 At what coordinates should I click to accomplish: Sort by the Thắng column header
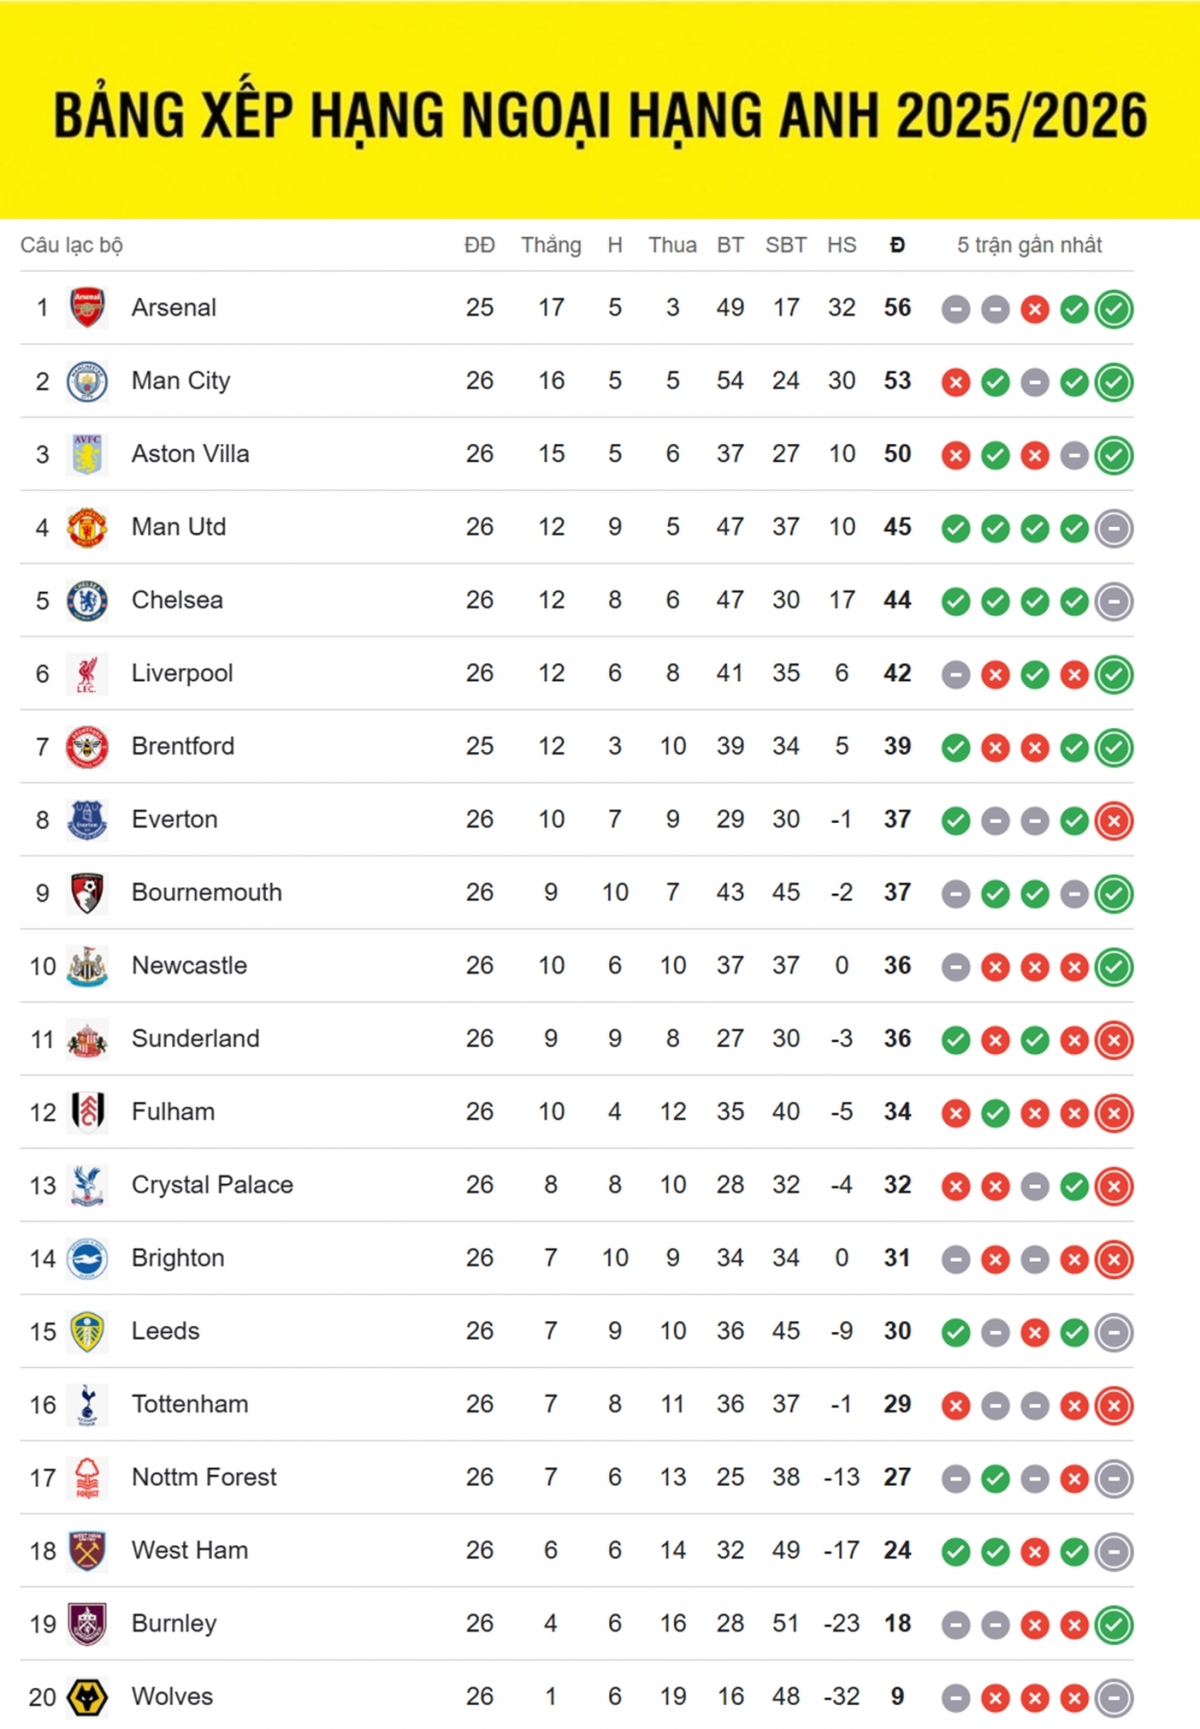[551, 245]
